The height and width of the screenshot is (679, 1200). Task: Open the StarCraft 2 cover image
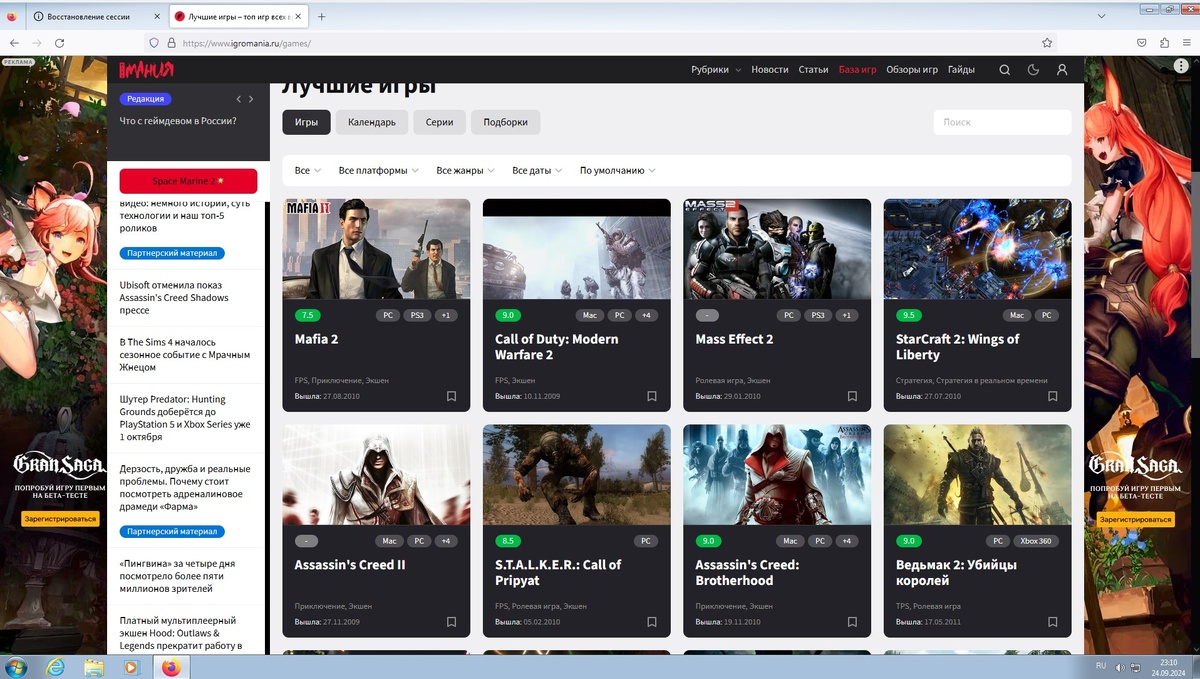coord(977,249)
